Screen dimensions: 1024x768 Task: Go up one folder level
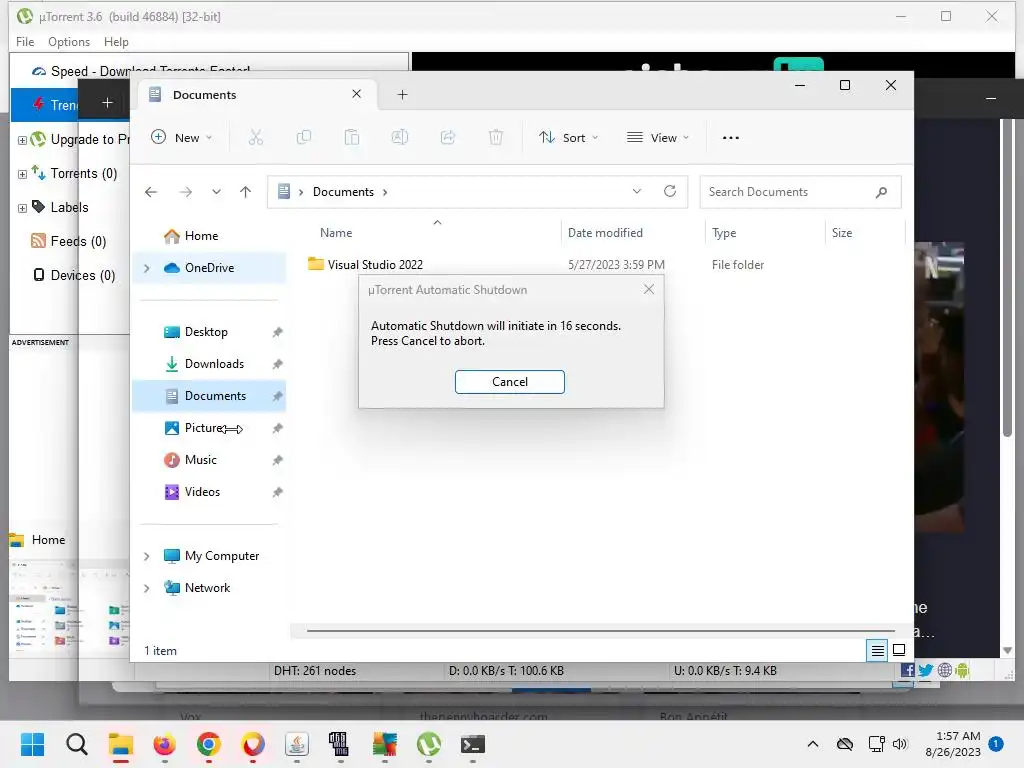point(246,192)
